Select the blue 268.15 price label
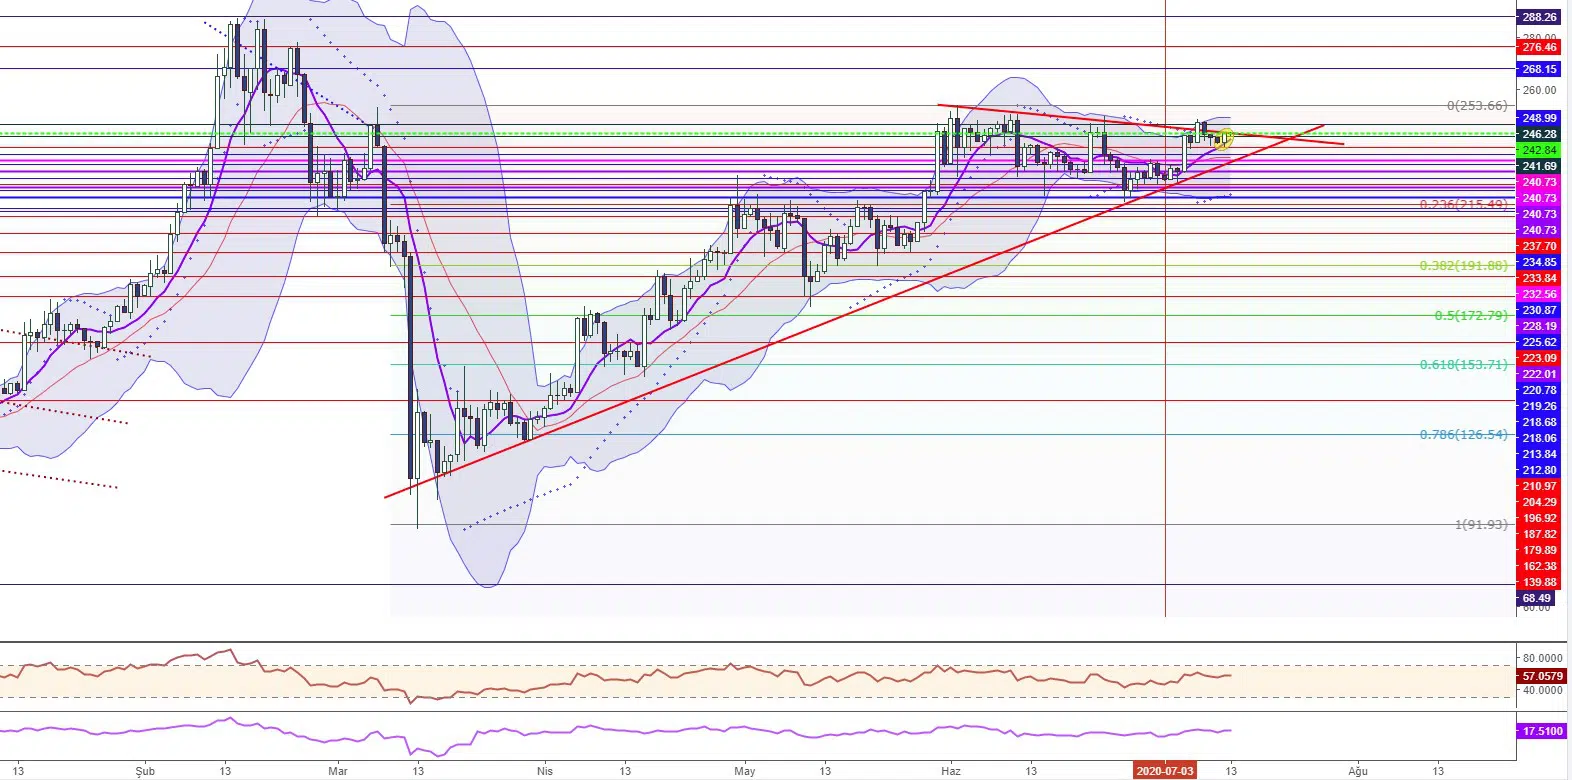Image resolution: width=1572 pixels, height=780 pixels. [1539, 69]
